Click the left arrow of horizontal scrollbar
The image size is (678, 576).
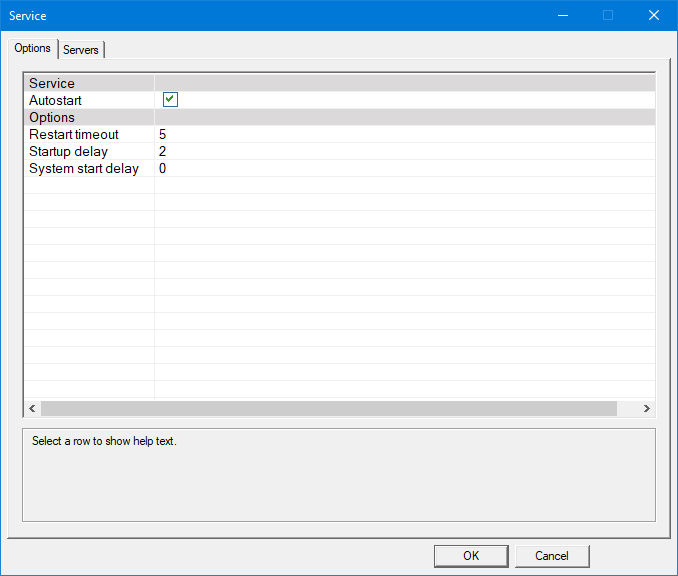[x=32, y=409]
